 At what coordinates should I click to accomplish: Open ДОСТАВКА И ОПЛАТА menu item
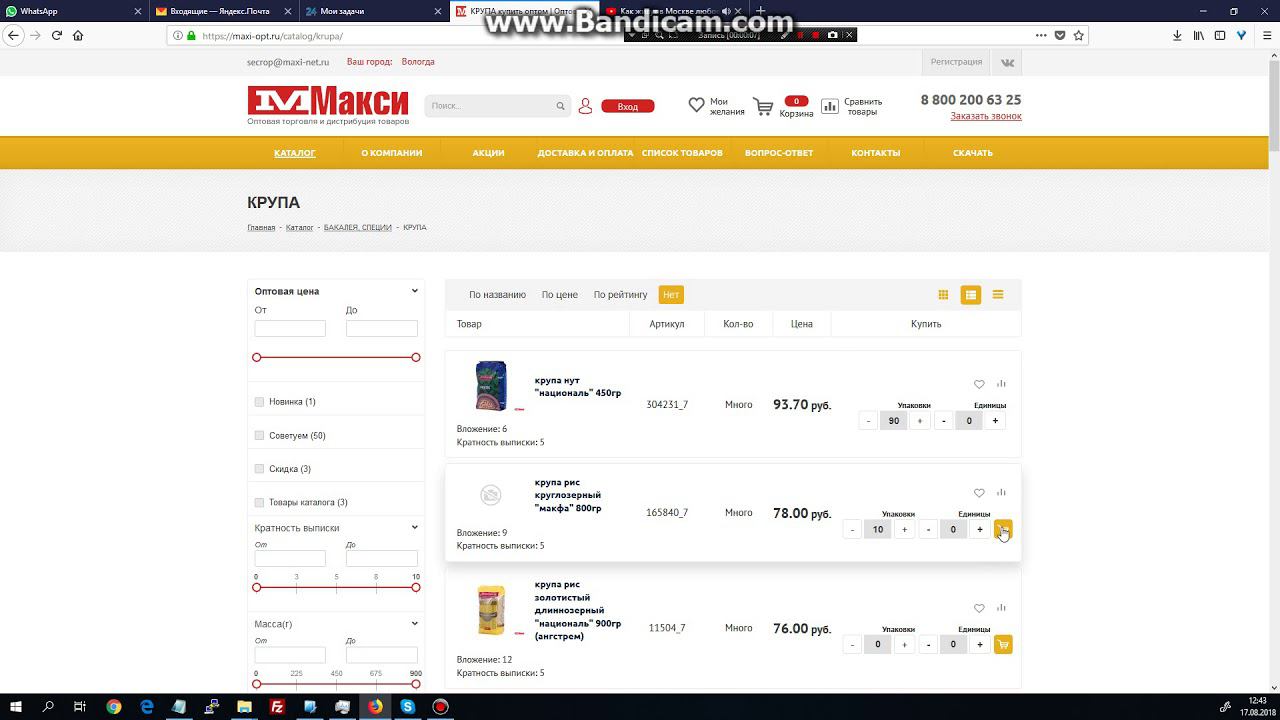click(x=585, y=153)
